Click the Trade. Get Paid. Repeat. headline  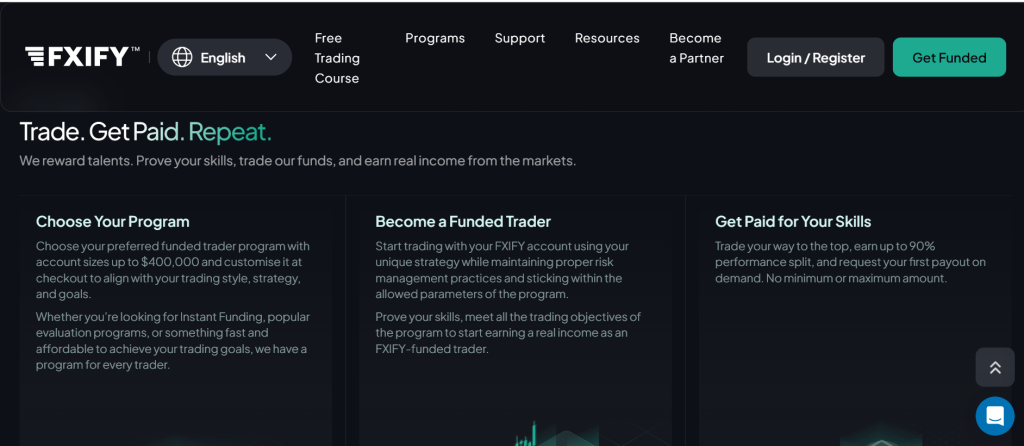(x=146, y=132)
